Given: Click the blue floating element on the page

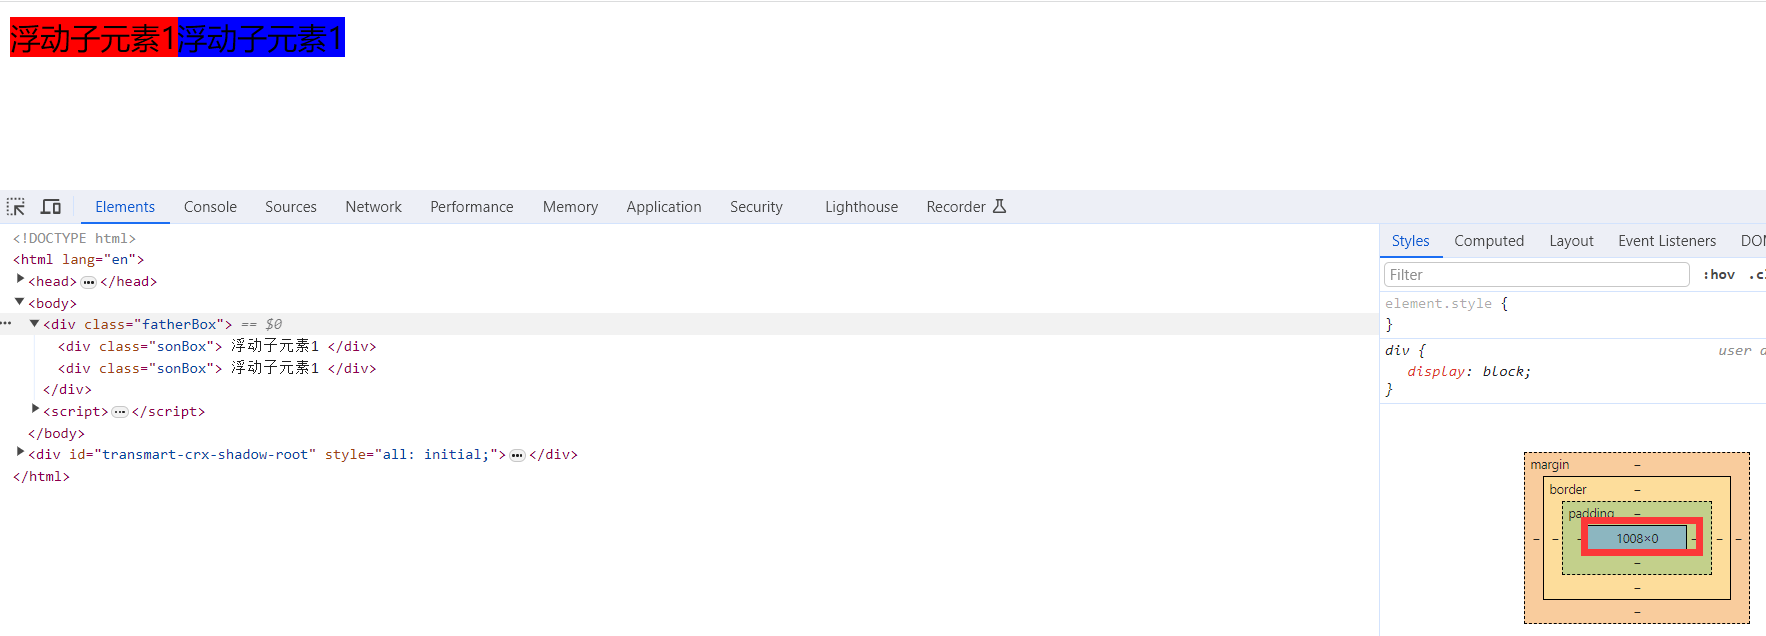Looking at the screenshot, I should click(x=261, y=38).
